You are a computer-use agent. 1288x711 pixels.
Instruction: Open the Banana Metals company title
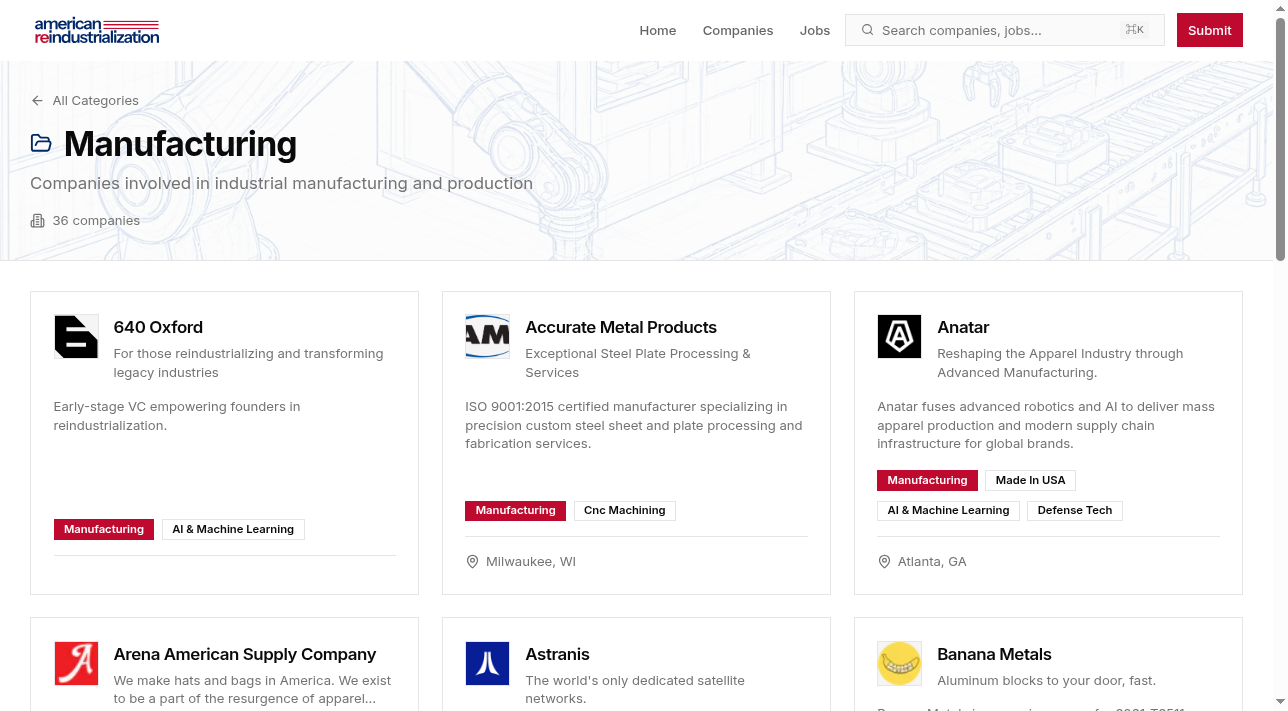click(994, 654)
